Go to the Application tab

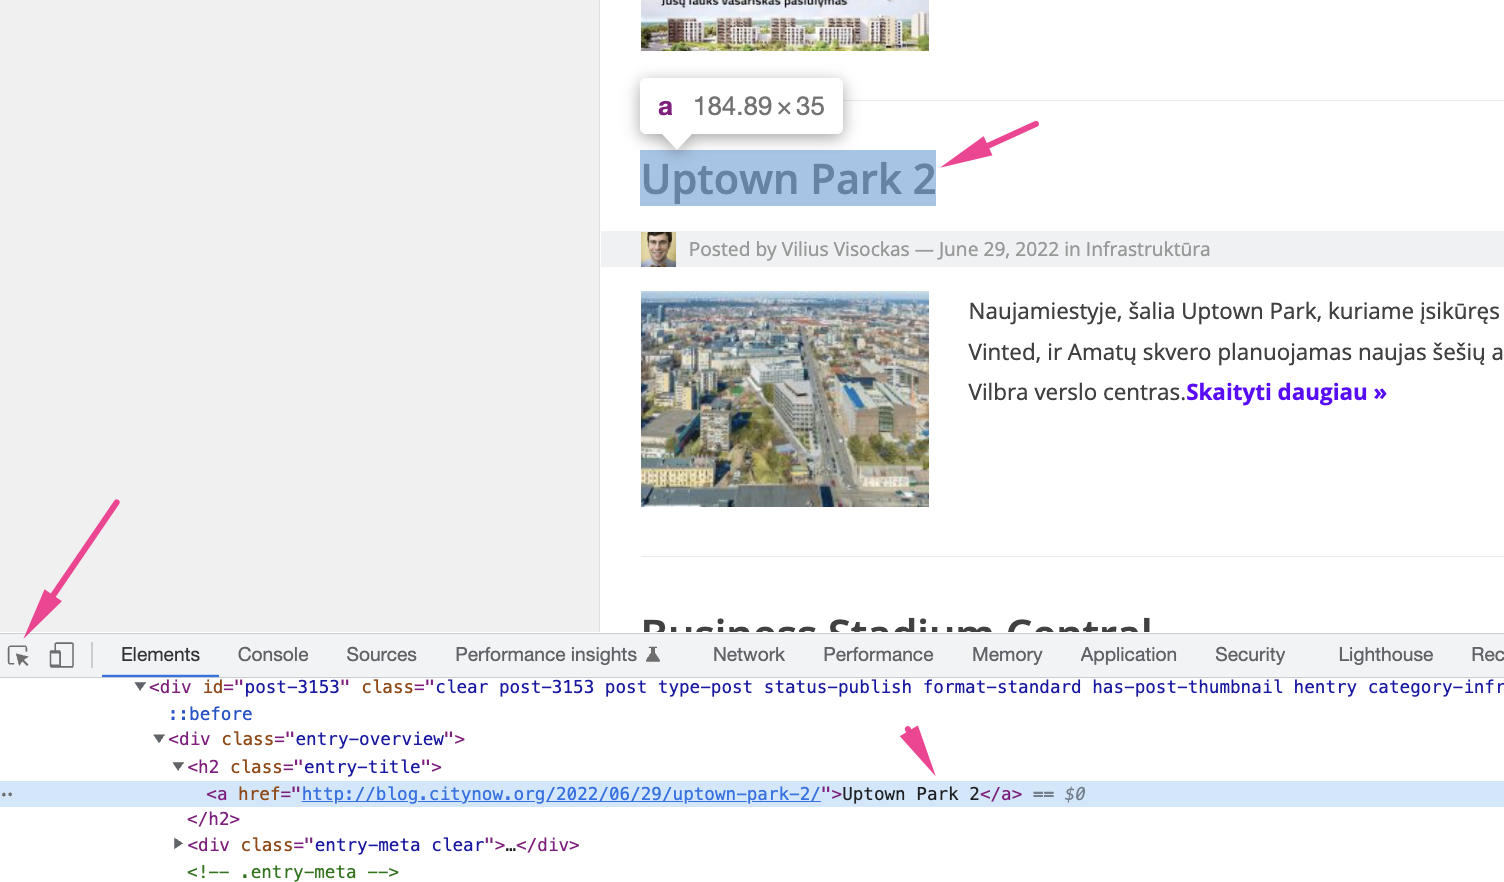tap(1128, 655)
